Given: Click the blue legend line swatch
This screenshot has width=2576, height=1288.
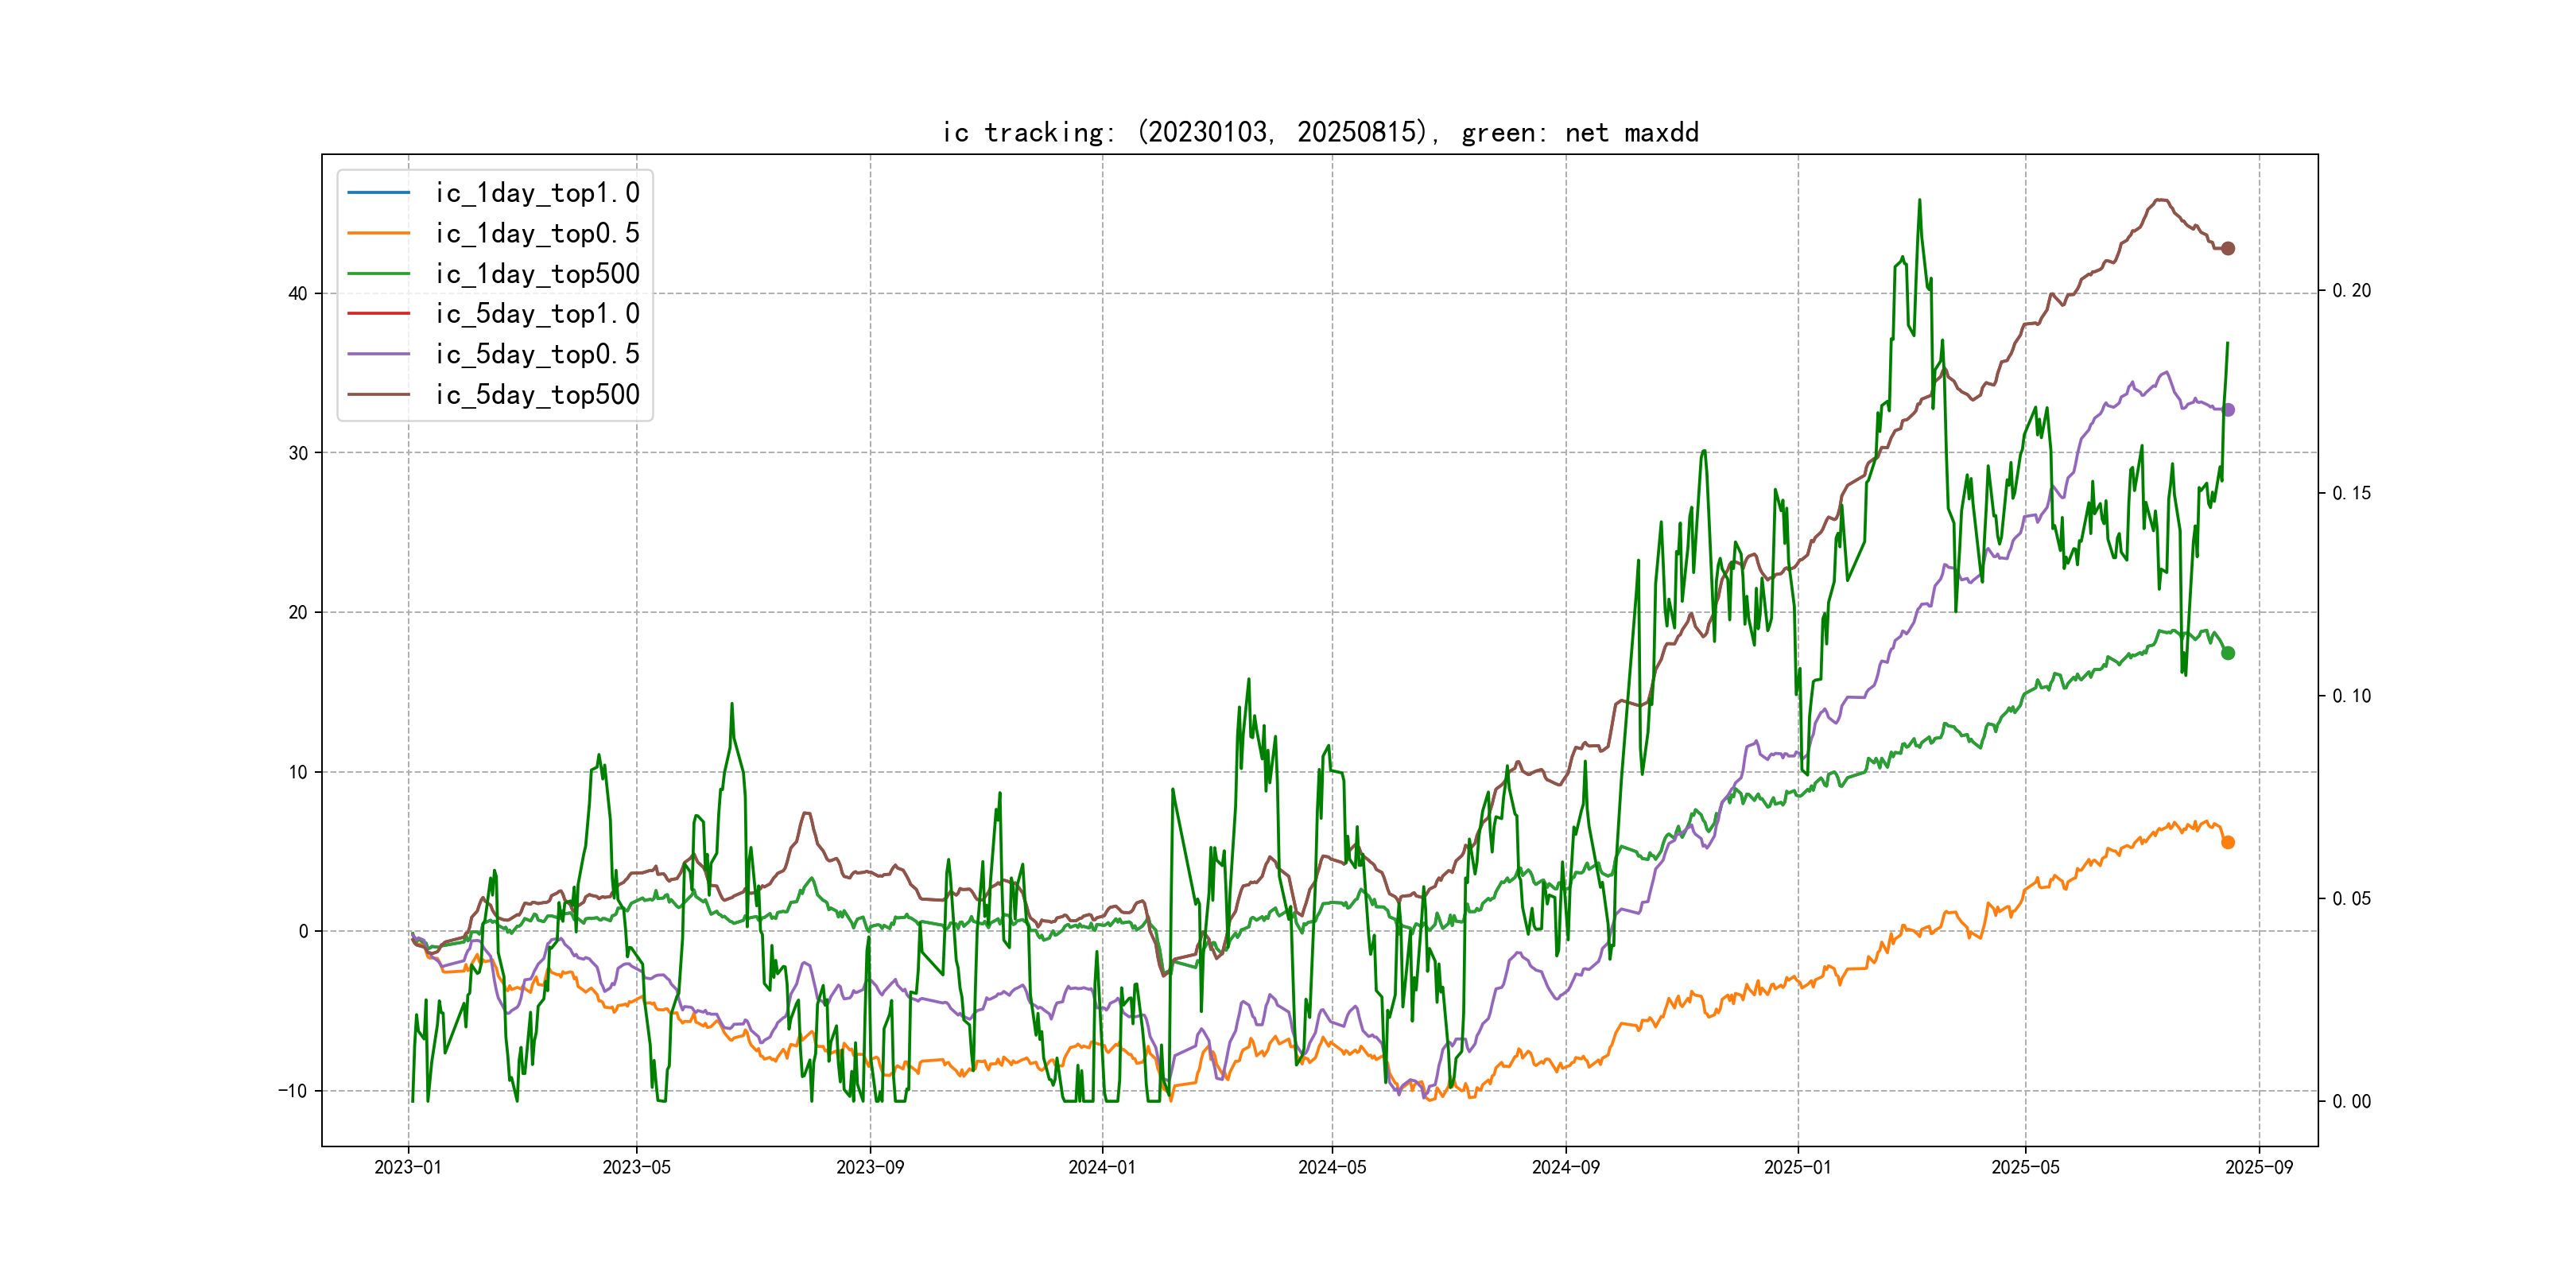Looking at the screenshot, I should pyautogui.click(x=378, y=192).
